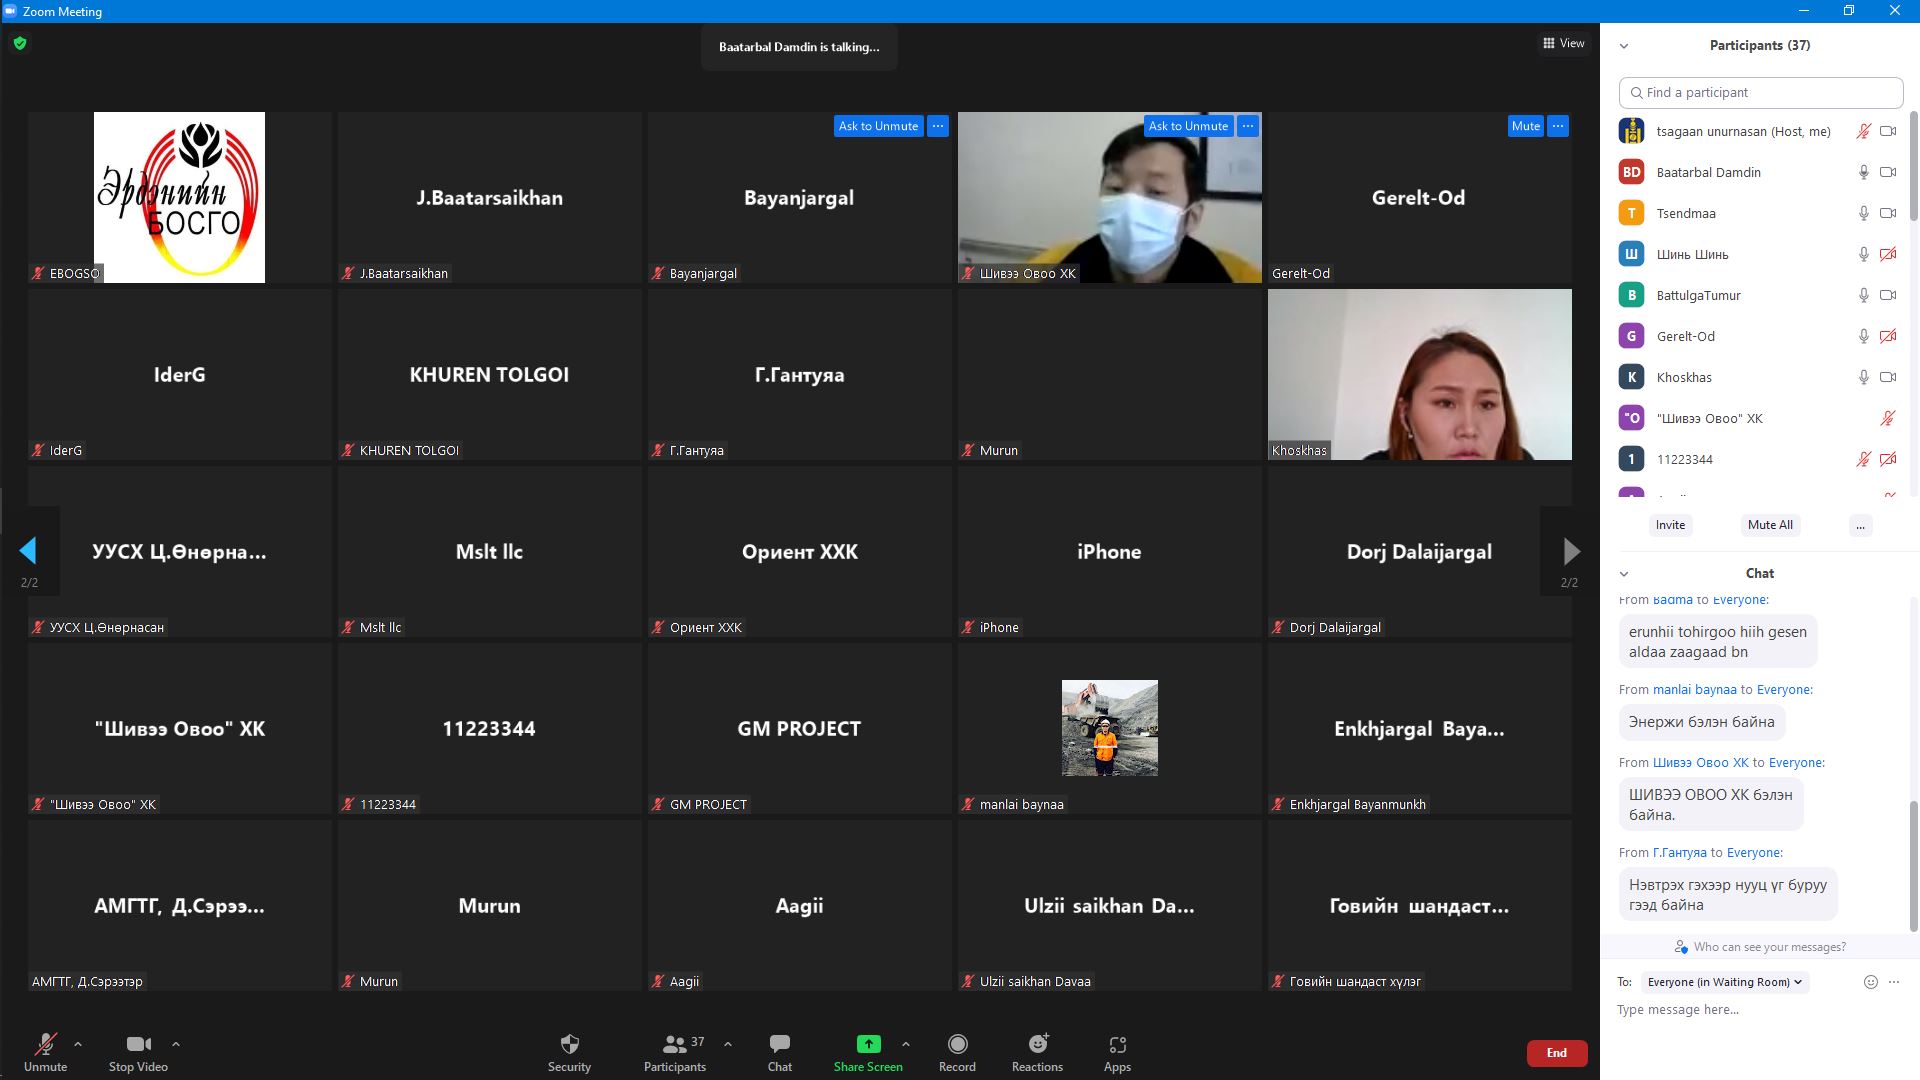The image size is (1920, 1080).
Task: Toggle Stop Video camera button
Action: (x=138, y=1044)
